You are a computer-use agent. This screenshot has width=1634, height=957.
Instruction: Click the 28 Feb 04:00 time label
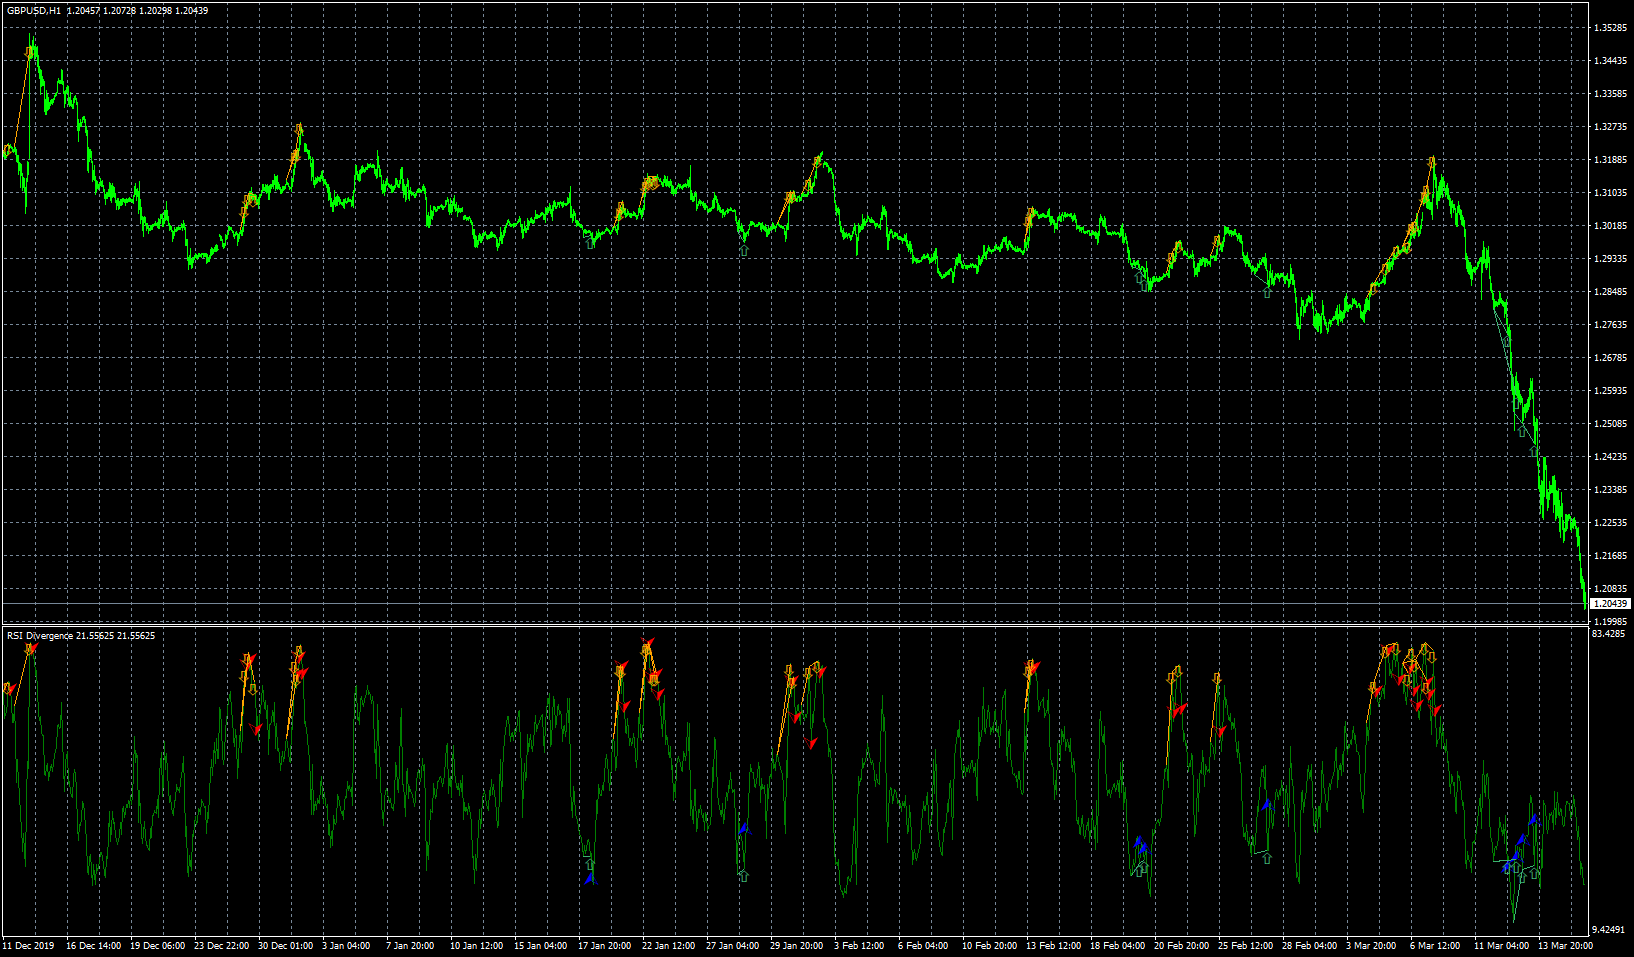pos(1309,945)
